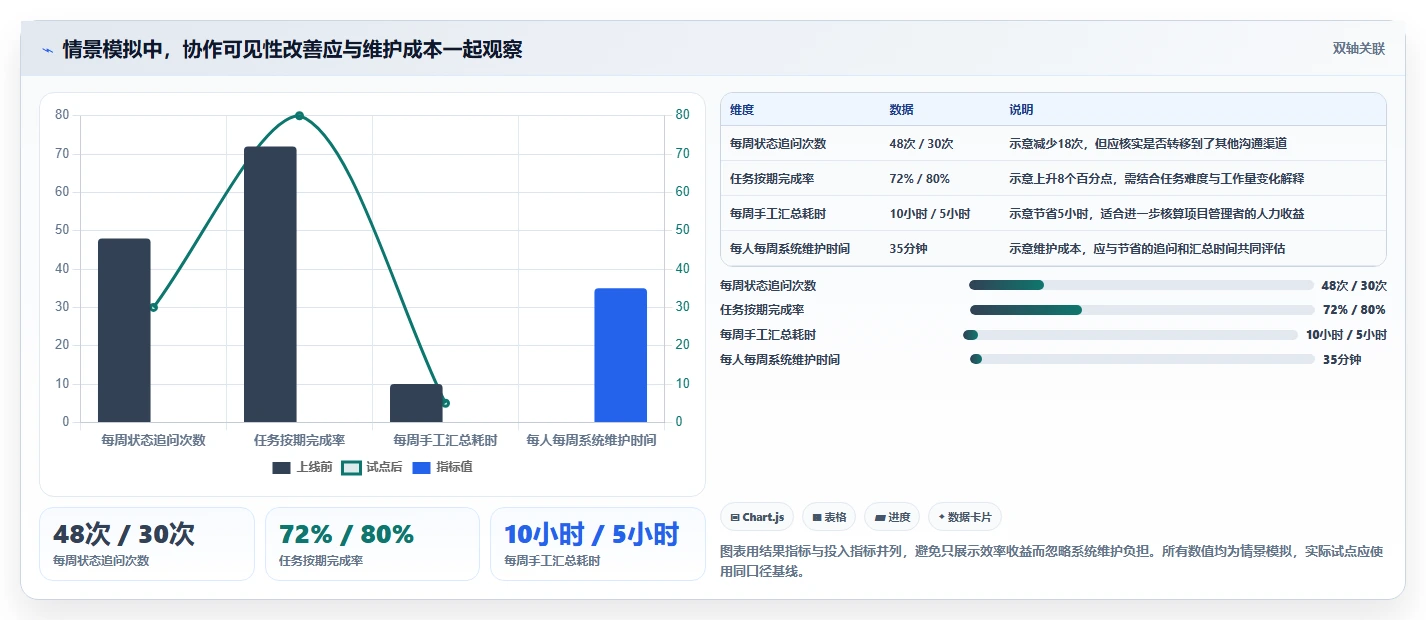The width and height of the screenshot is (1426, 620).
Task: Click the footer paragraph starting 图表用结果指标
Action: [x=1052, y=562]
